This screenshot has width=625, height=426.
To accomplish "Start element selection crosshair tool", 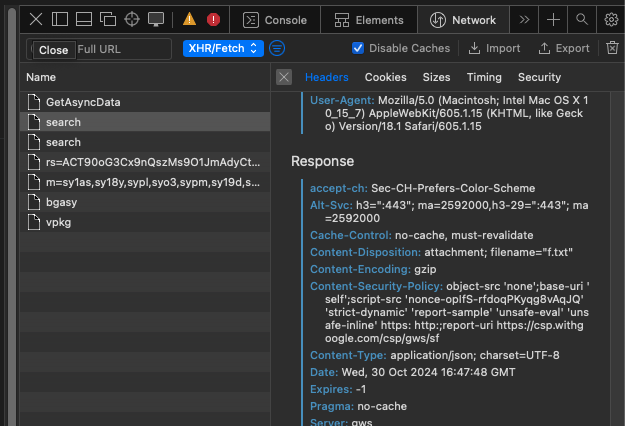I will point(132,19).
